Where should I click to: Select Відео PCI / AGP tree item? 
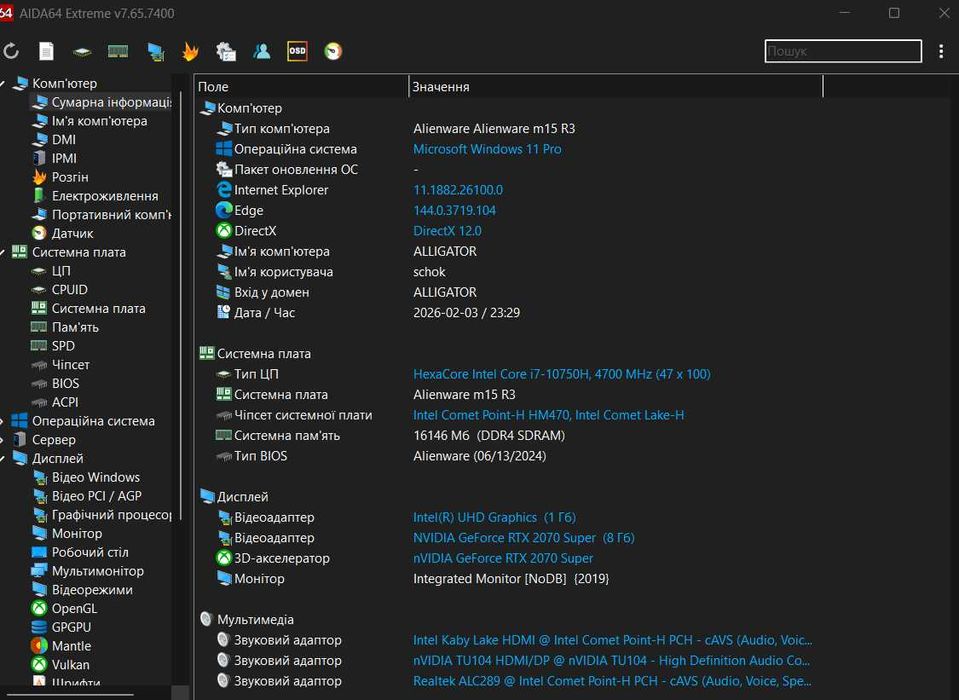[x=86, y=496]
